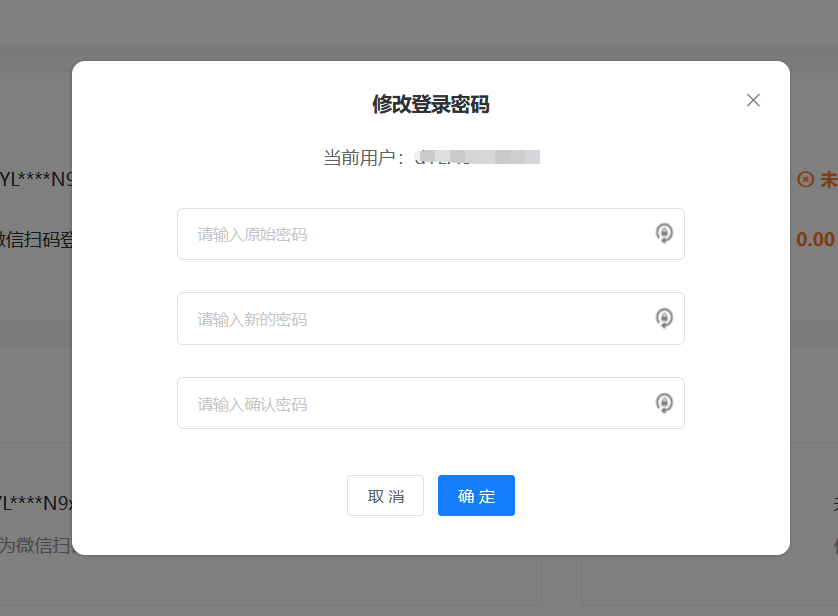Click the 请输入新的密码 input field
This screenshot has height=616, width=838.
(431, 318)
